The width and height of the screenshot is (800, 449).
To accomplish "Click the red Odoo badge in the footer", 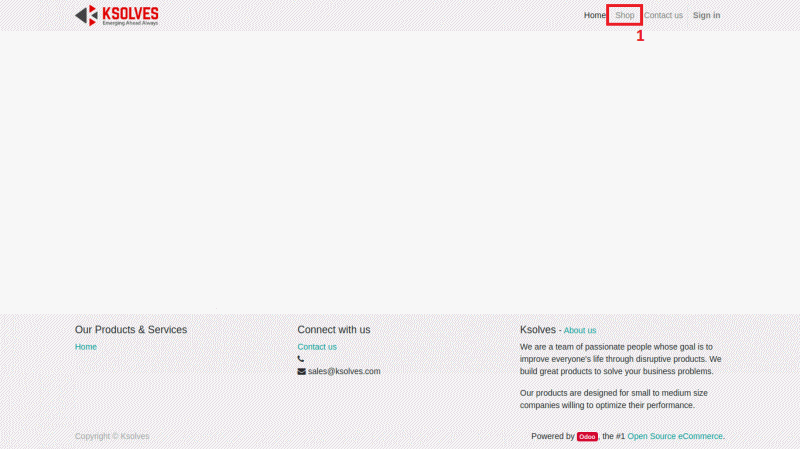I will point(587,436).
